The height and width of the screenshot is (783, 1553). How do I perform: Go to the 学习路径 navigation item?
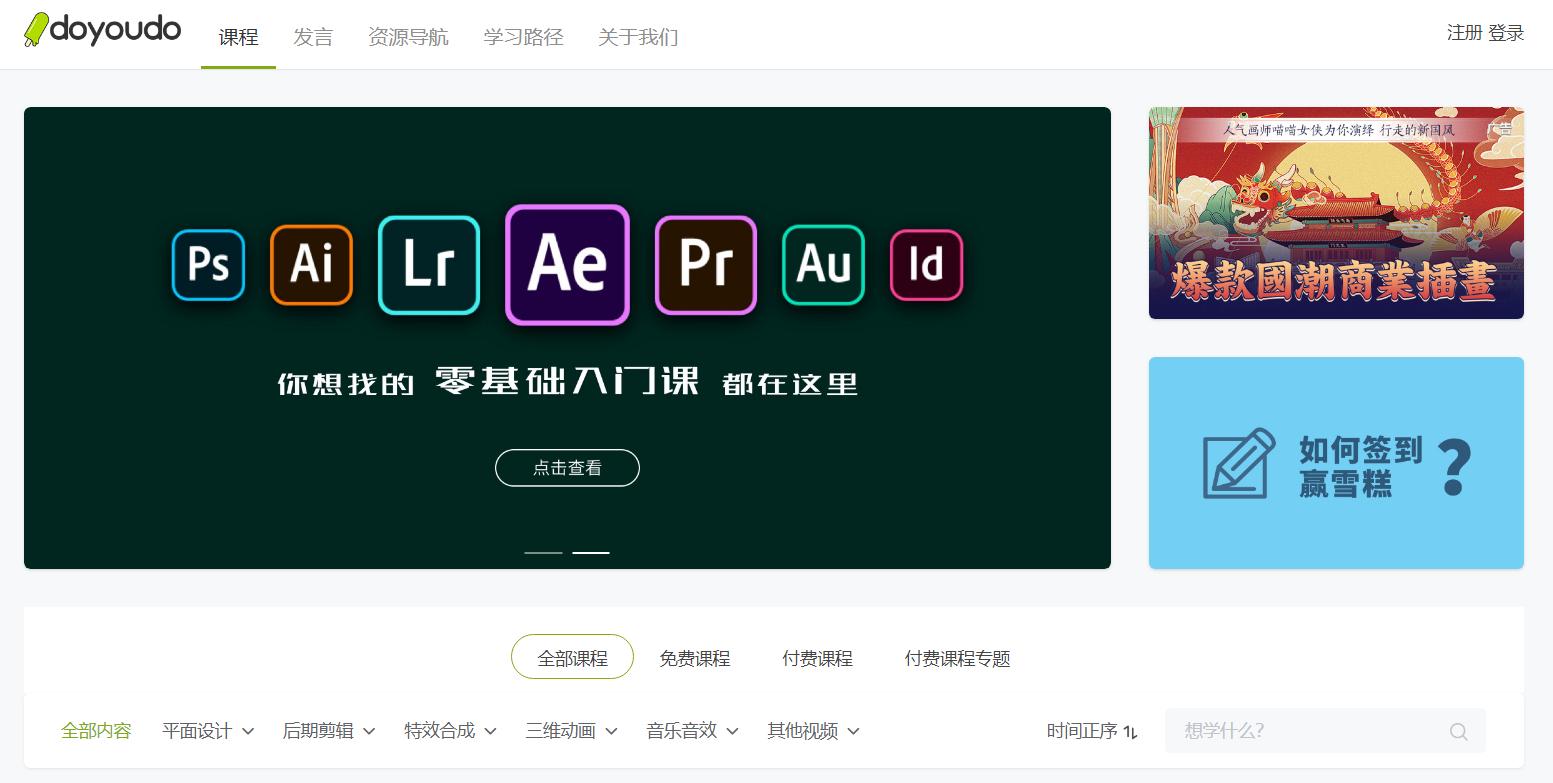tap(523, 36)
